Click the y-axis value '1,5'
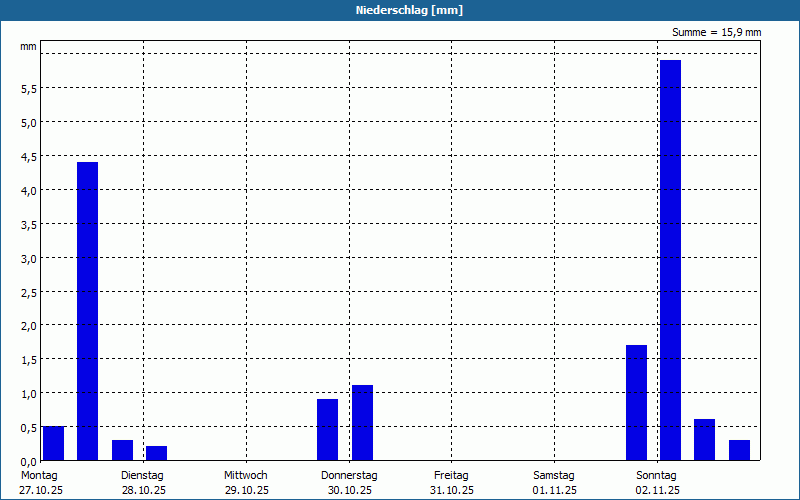Image resolution: width=800 pixels, height=500 pixels. point(29,361)
